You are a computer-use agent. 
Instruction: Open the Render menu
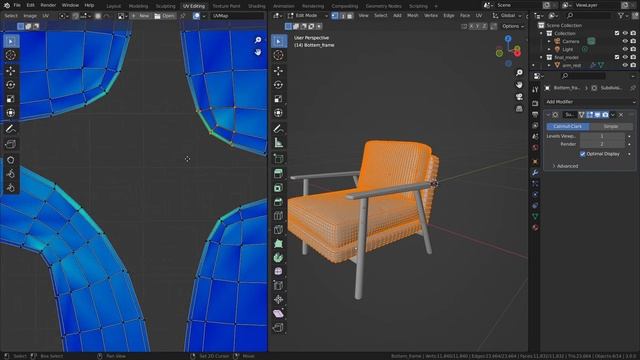pos(48,5)
